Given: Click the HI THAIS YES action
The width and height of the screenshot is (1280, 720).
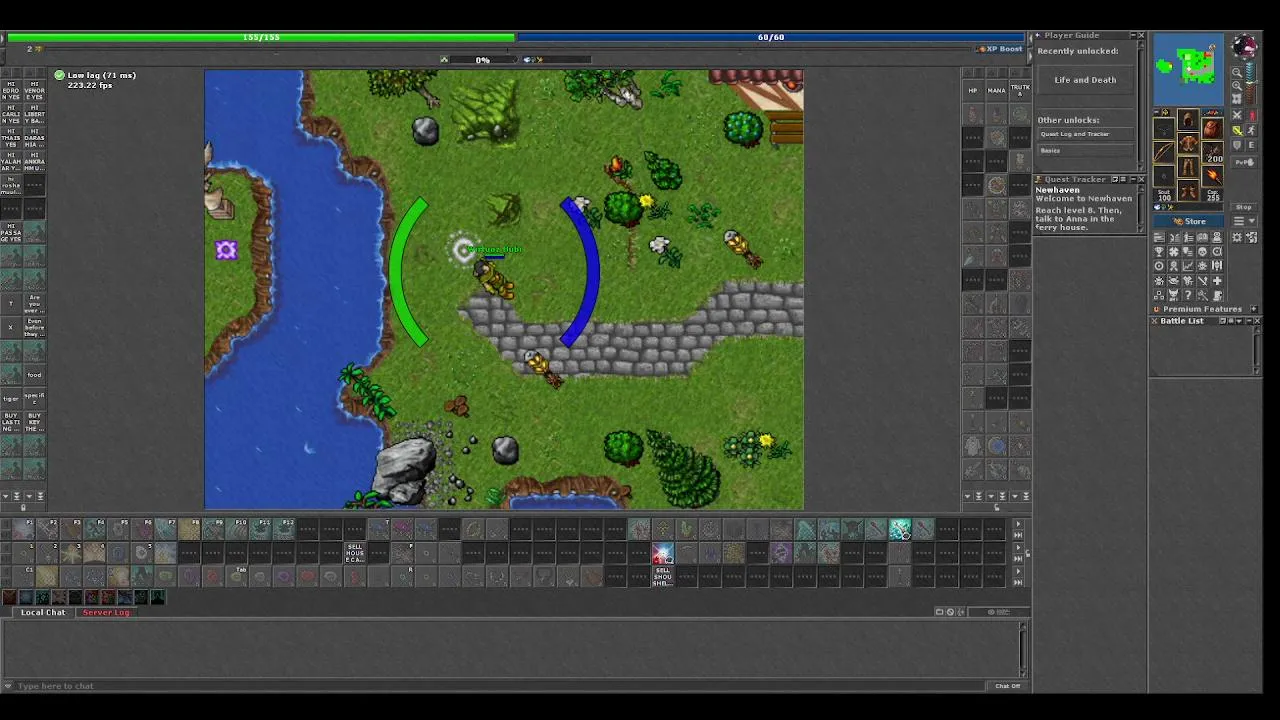Looking at the screenshot, I should [x=12, y=137].
